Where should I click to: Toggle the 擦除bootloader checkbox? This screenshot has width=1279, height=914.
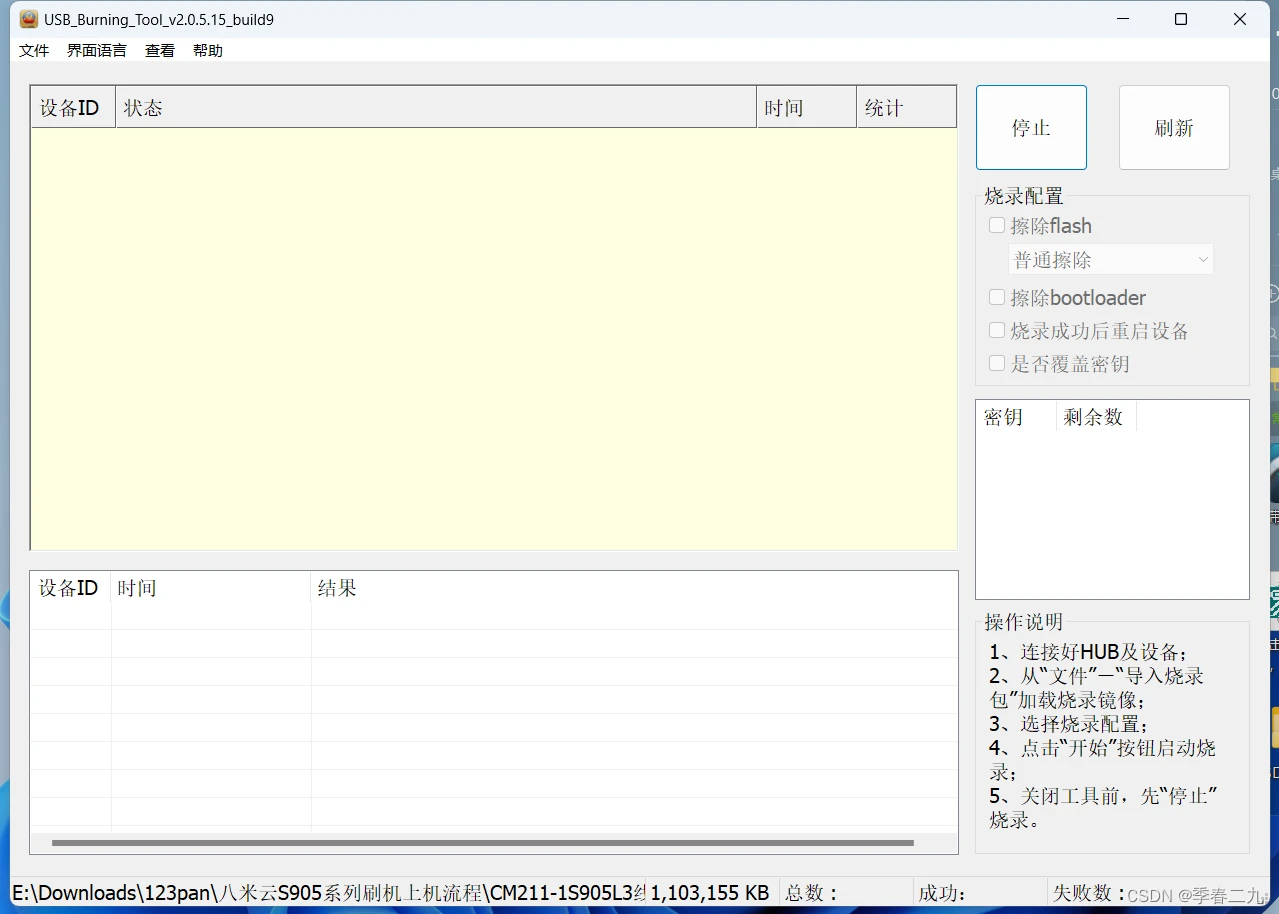pos(997,297)
